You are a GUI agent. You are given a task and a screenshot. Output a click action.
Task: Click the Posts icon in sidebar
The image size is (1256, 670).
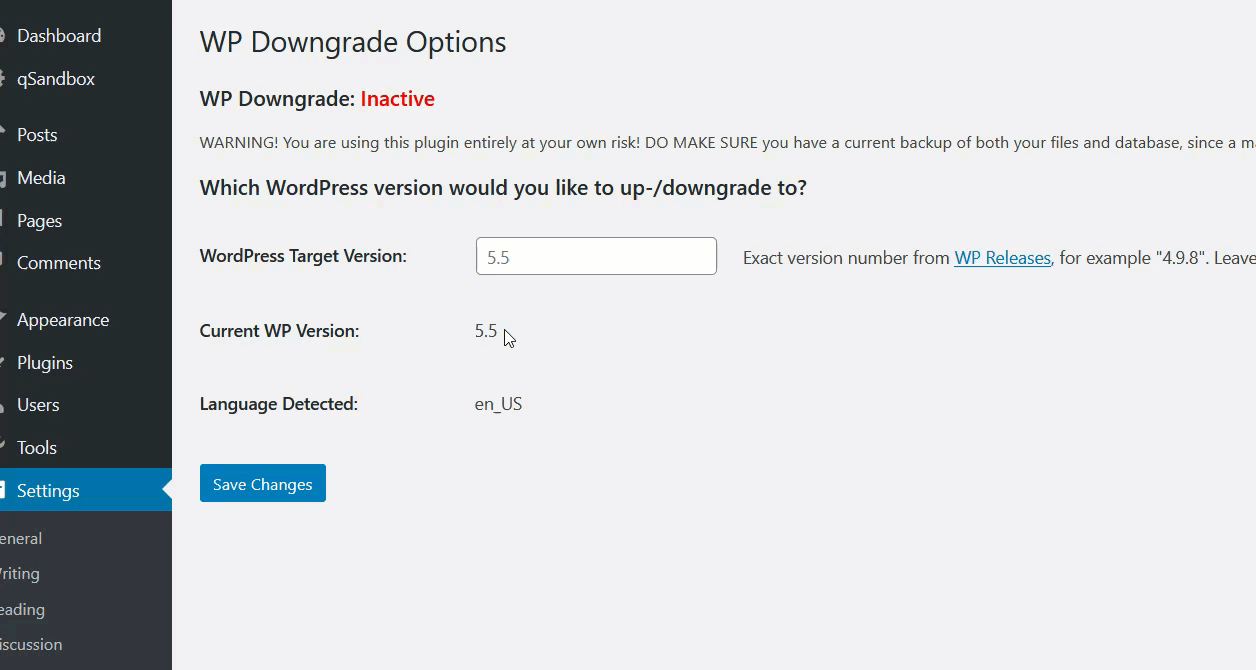click(x=3, y=135)
